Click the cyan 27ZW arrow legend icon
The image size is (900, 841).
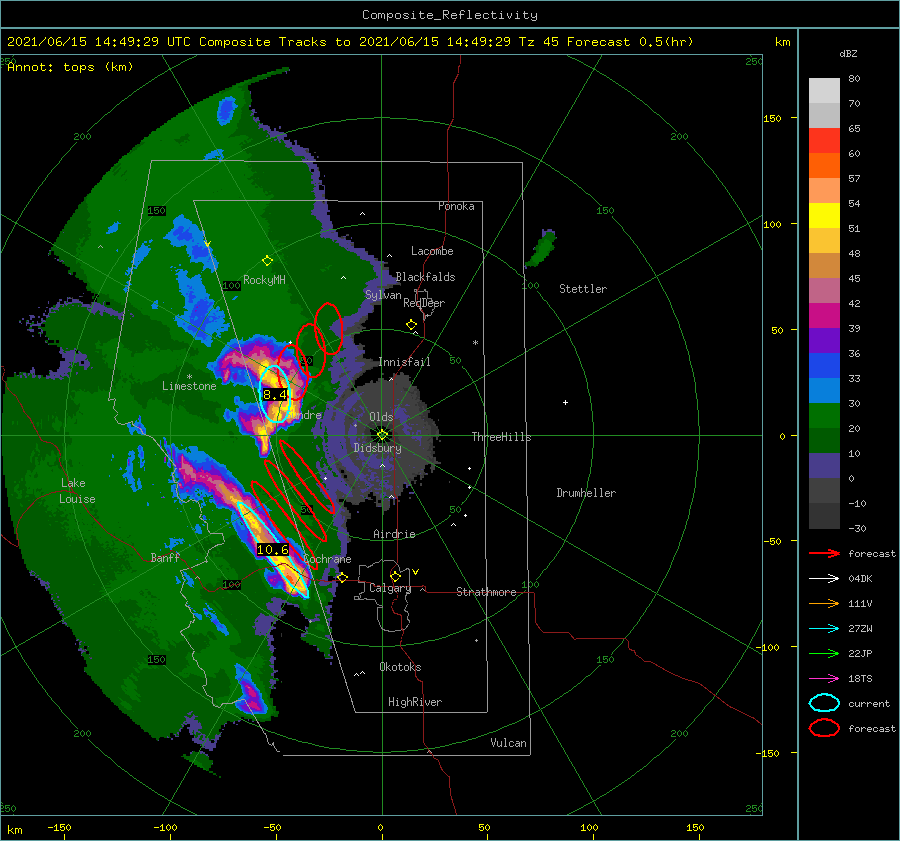coord(824,629)
